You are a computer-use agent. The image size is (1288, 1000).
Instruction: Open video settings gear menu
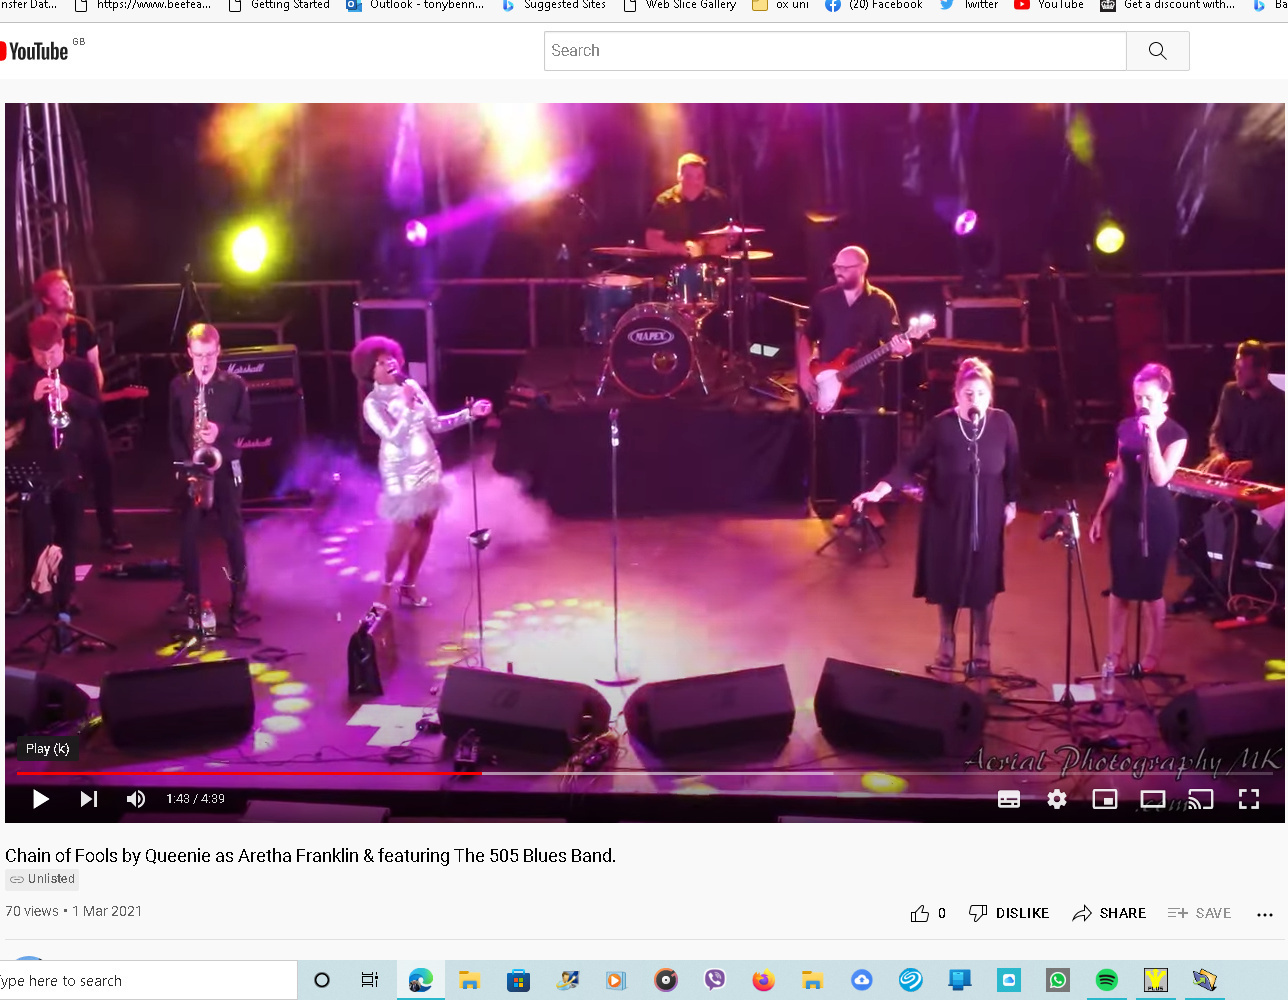tap(1057, 799)
